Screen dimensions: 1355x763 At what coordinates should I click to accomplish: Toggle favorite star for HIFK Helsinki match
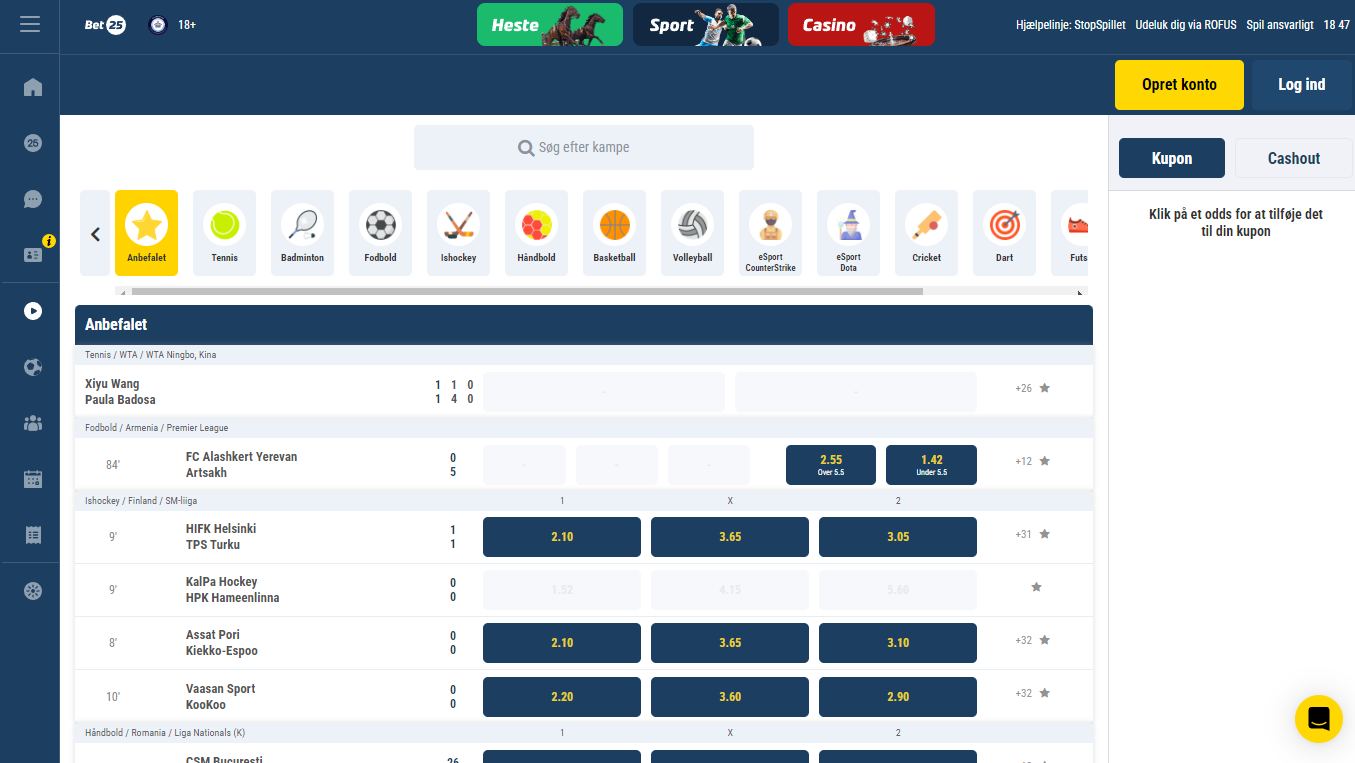tap(1045, 535)
